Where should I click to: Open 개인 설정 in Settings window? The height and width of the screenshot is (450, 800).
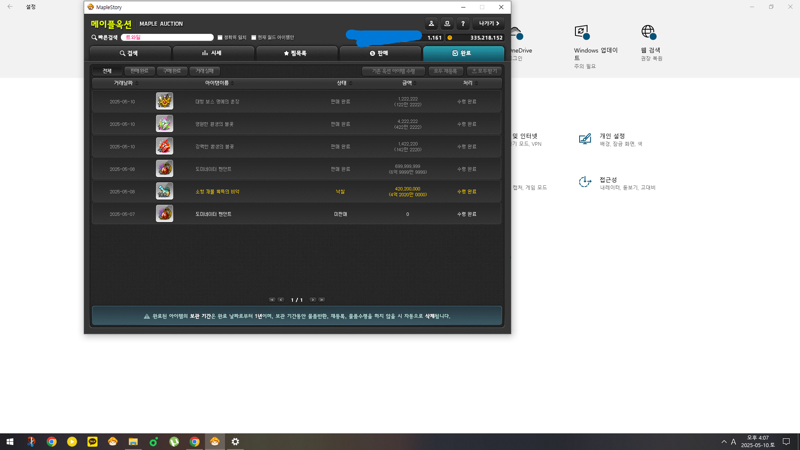click(x=611, y=139)
